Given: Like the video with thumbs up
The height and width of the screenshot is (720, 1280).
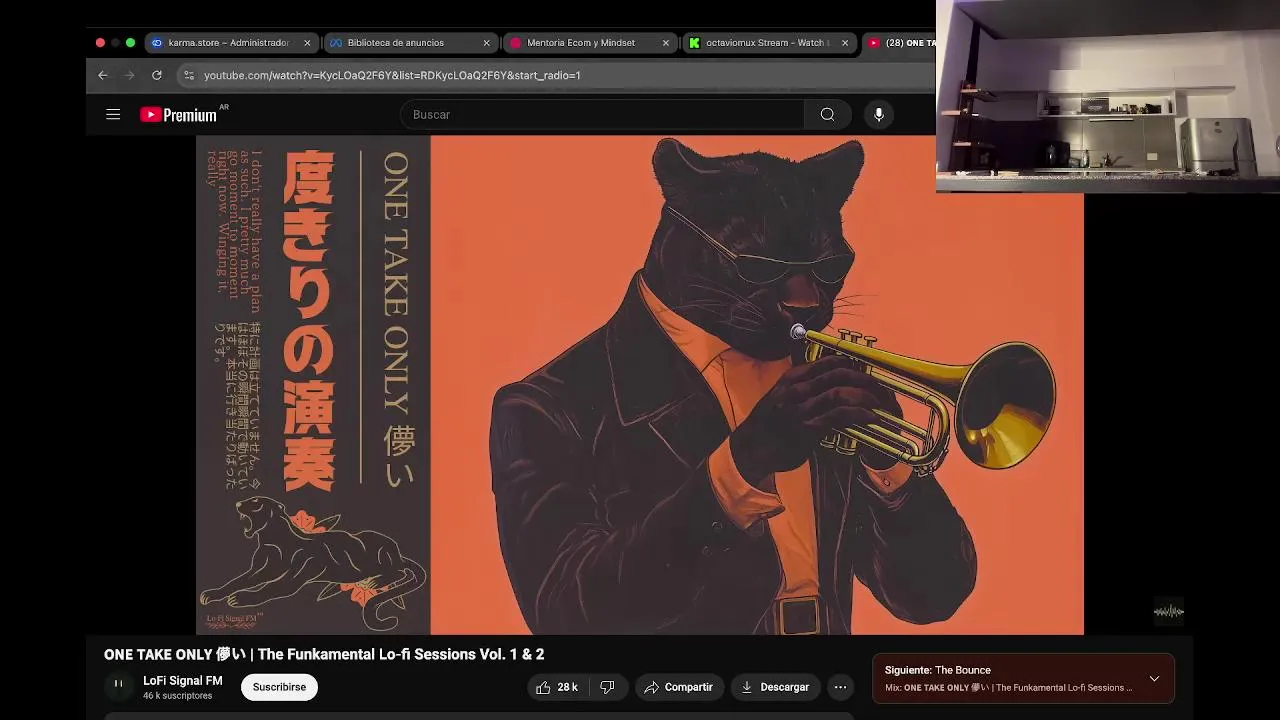Looking at the screenshot, I should coord(556,687).
